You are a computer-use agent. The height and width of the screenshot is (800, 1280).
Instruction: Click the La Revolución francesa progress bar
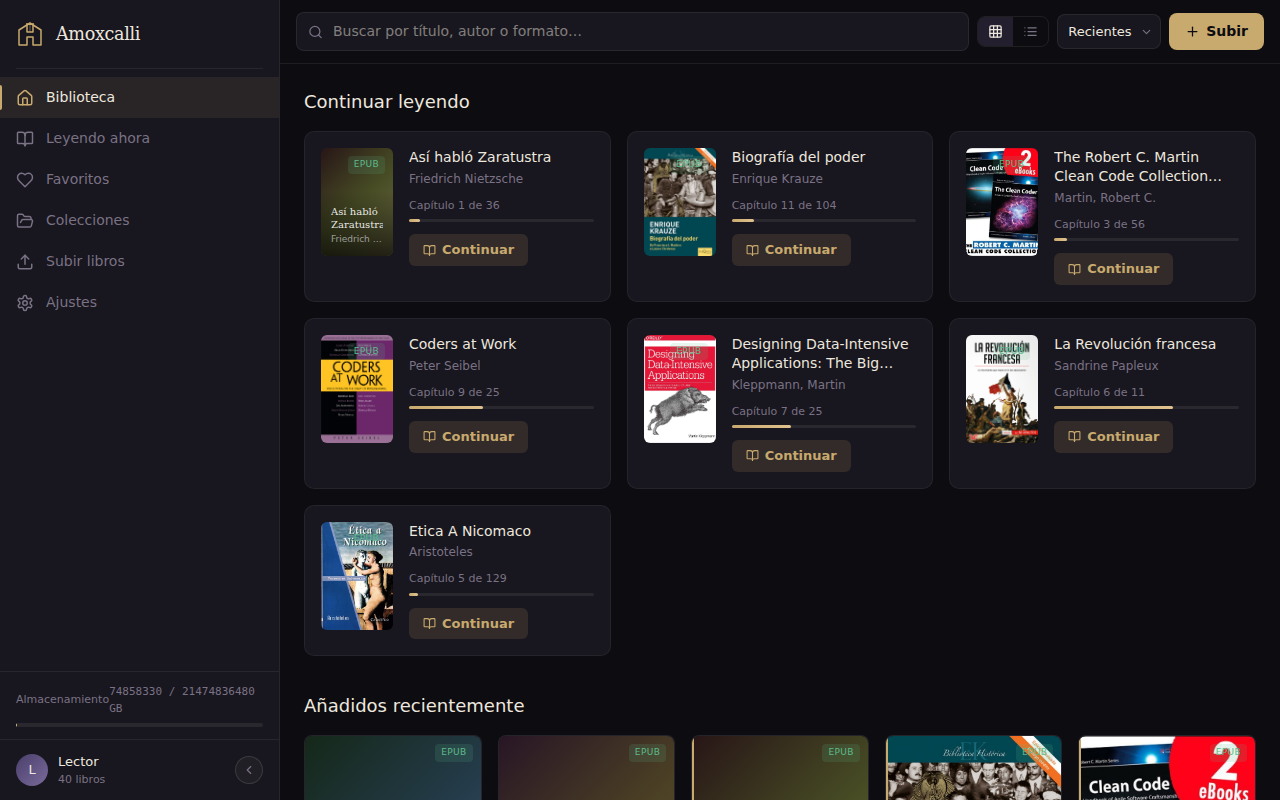click(1146, 407)
